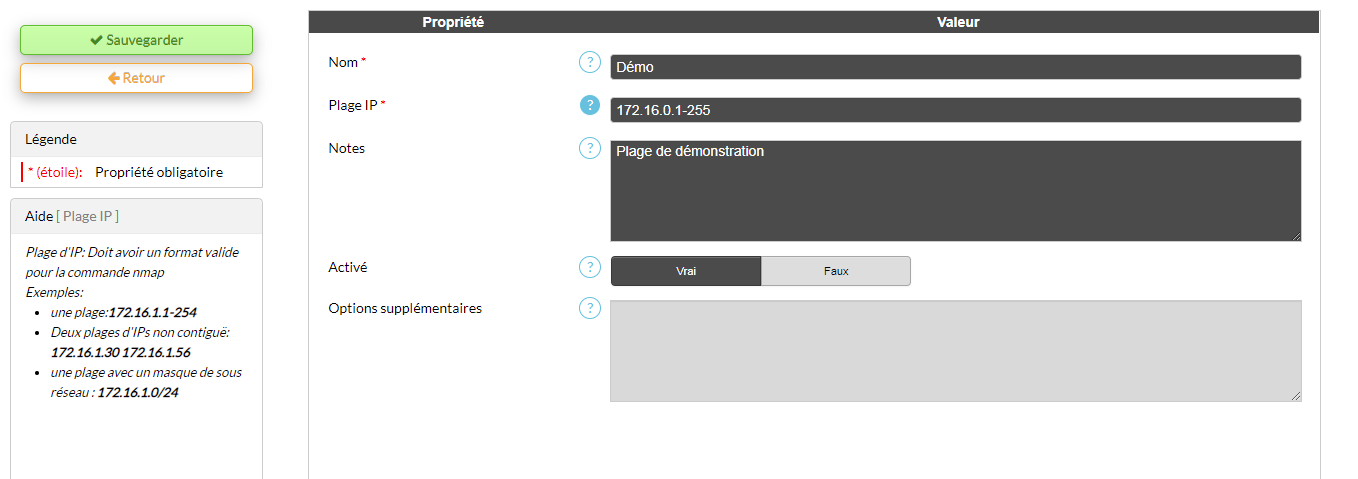Set Activé to Vrai
This screenshot has width=1358, height=479.
686,271
